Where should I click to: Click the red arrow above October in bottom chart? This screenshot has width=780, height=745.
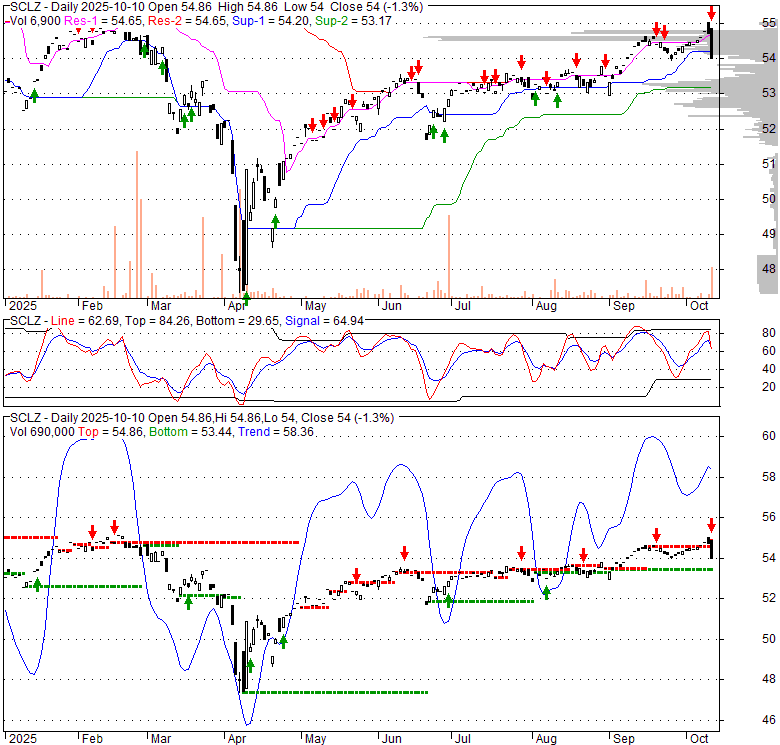[712, 524]
